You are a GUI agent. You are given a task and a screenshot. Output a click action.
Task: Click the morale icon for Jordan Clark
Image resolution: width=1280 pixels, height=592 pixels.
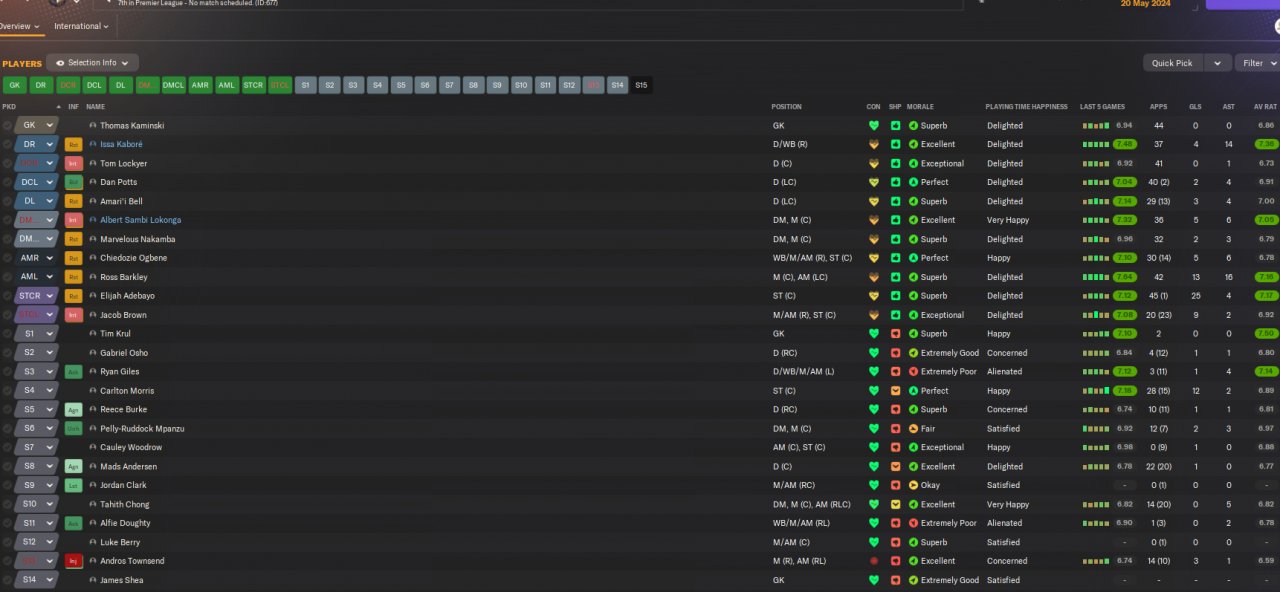coord(913,485)
